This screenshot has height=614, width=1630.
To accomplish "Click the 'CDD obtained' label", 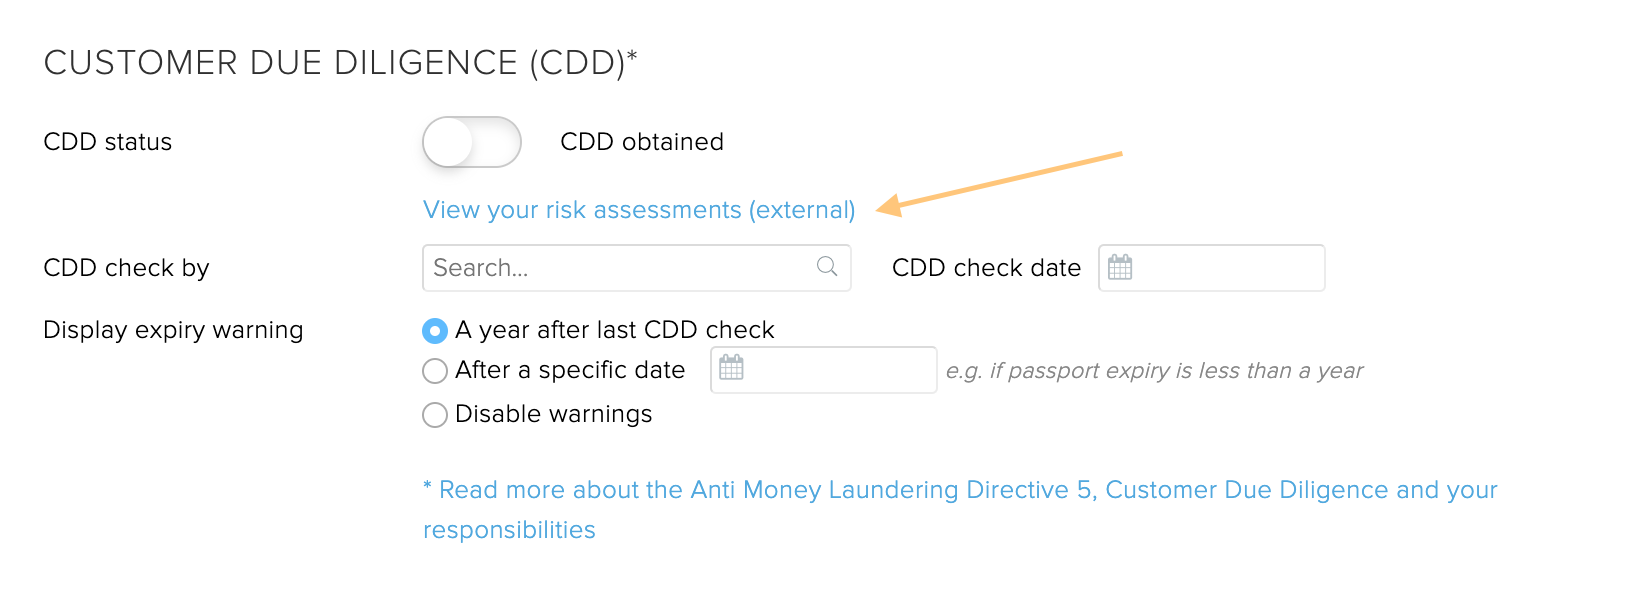I will 642,142.
